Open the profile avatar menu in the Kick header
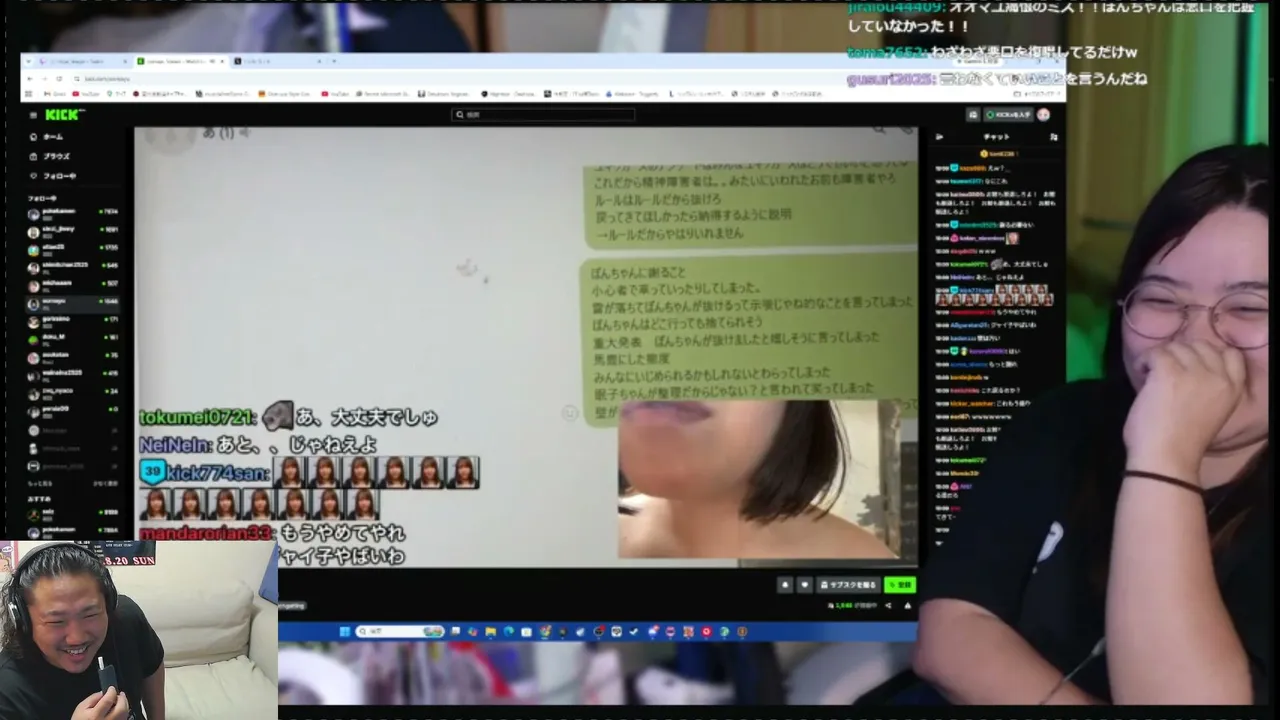This screenshot has width=1280, height=720. [x=1044, y=115]
